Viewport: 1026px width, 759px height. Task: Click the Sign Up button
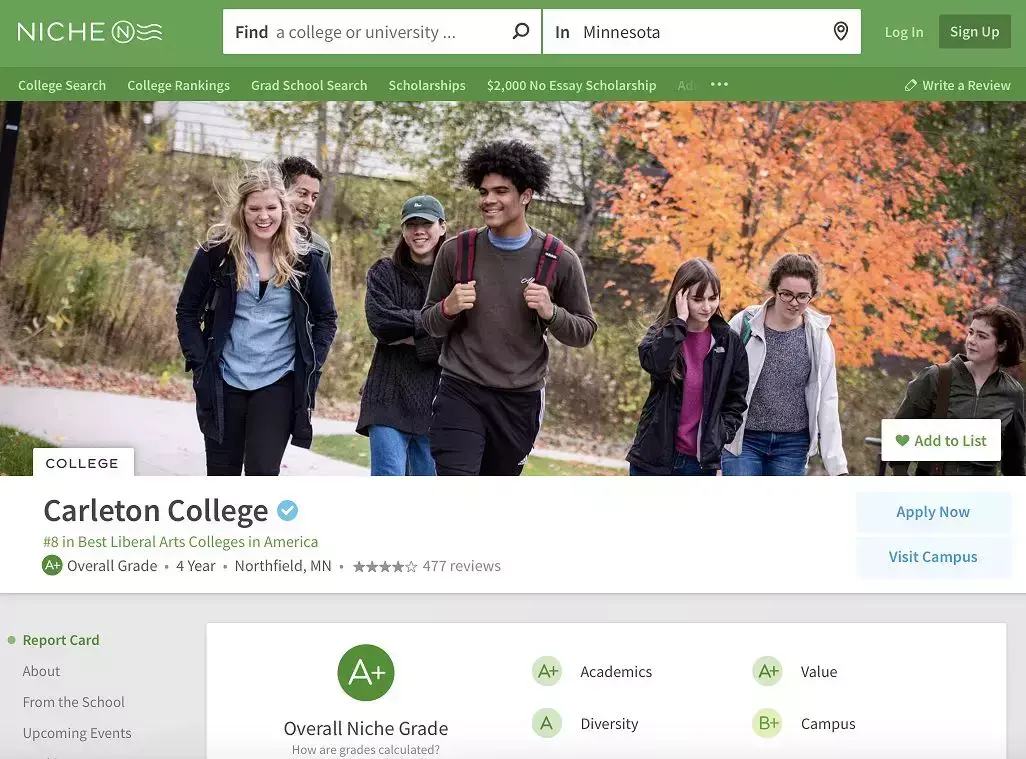click(974, 31)
